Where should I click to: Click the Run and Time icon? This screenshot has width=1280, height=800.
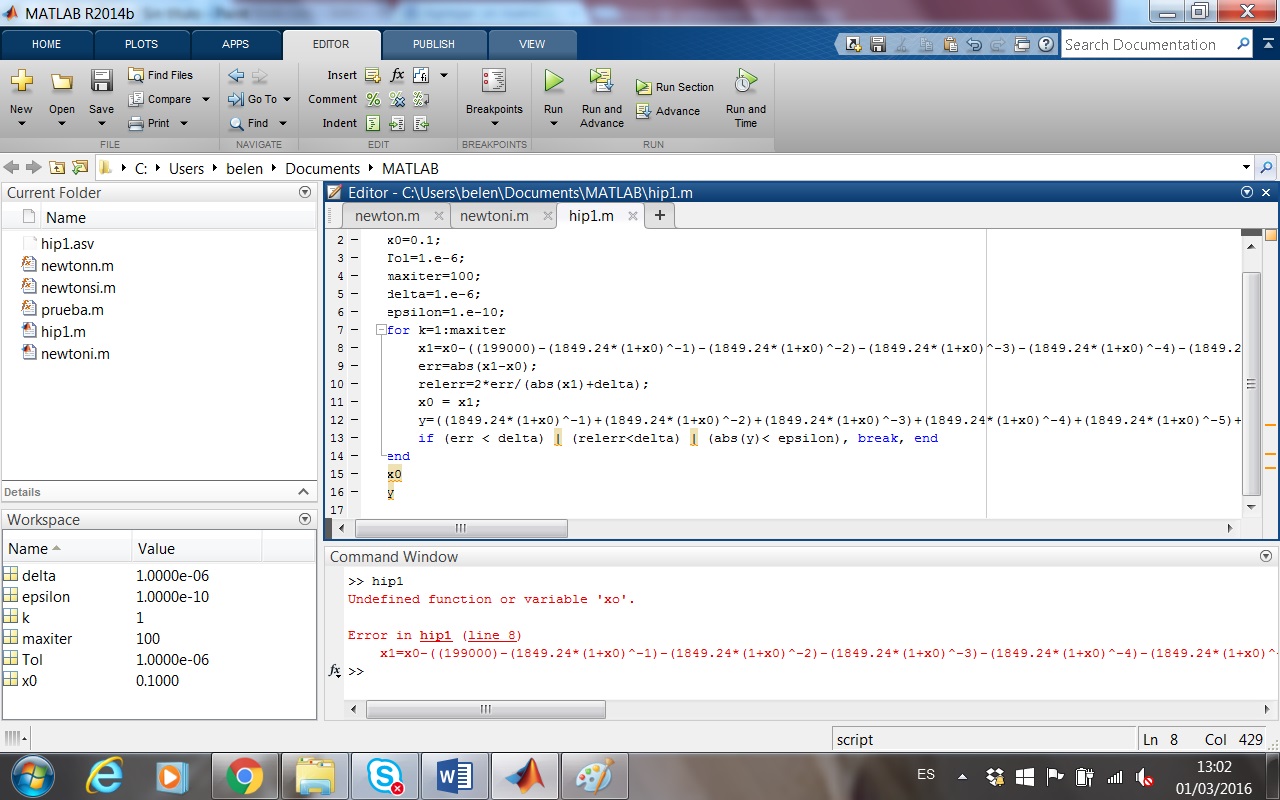(745, 81)
